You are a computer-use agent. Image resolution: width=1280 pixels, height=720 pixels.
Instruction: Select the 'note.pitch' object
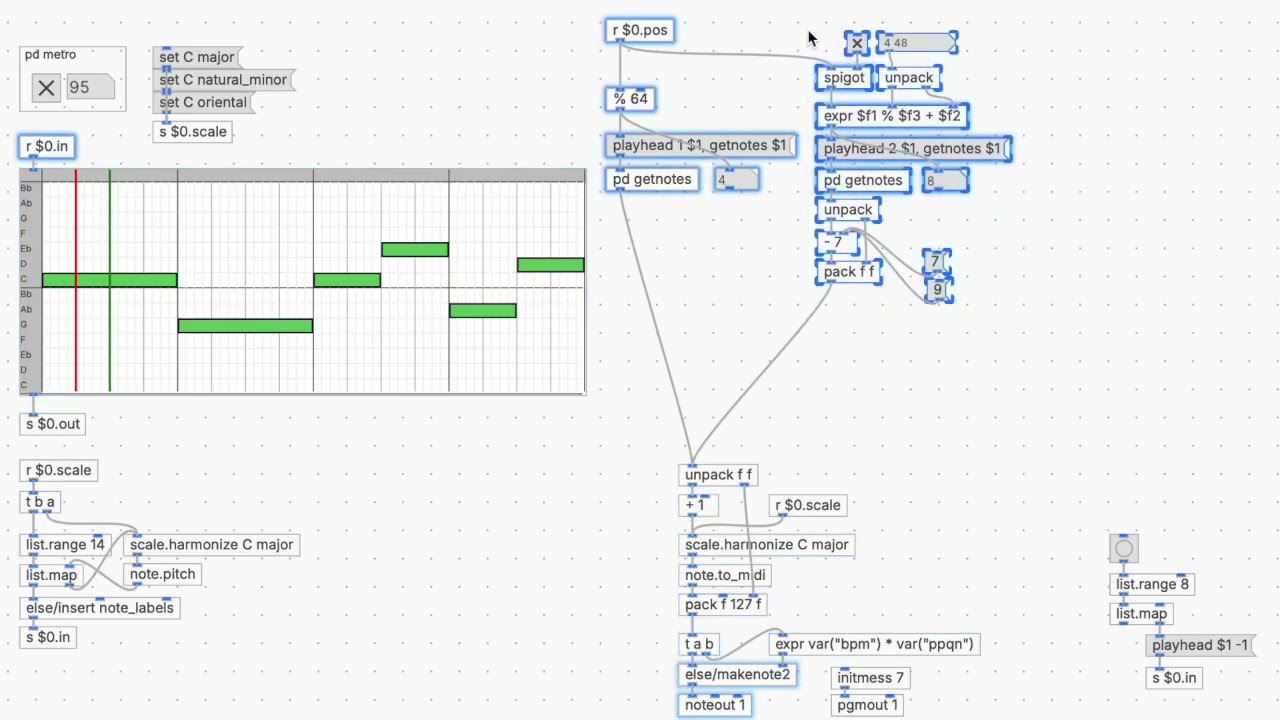[163, 574]
